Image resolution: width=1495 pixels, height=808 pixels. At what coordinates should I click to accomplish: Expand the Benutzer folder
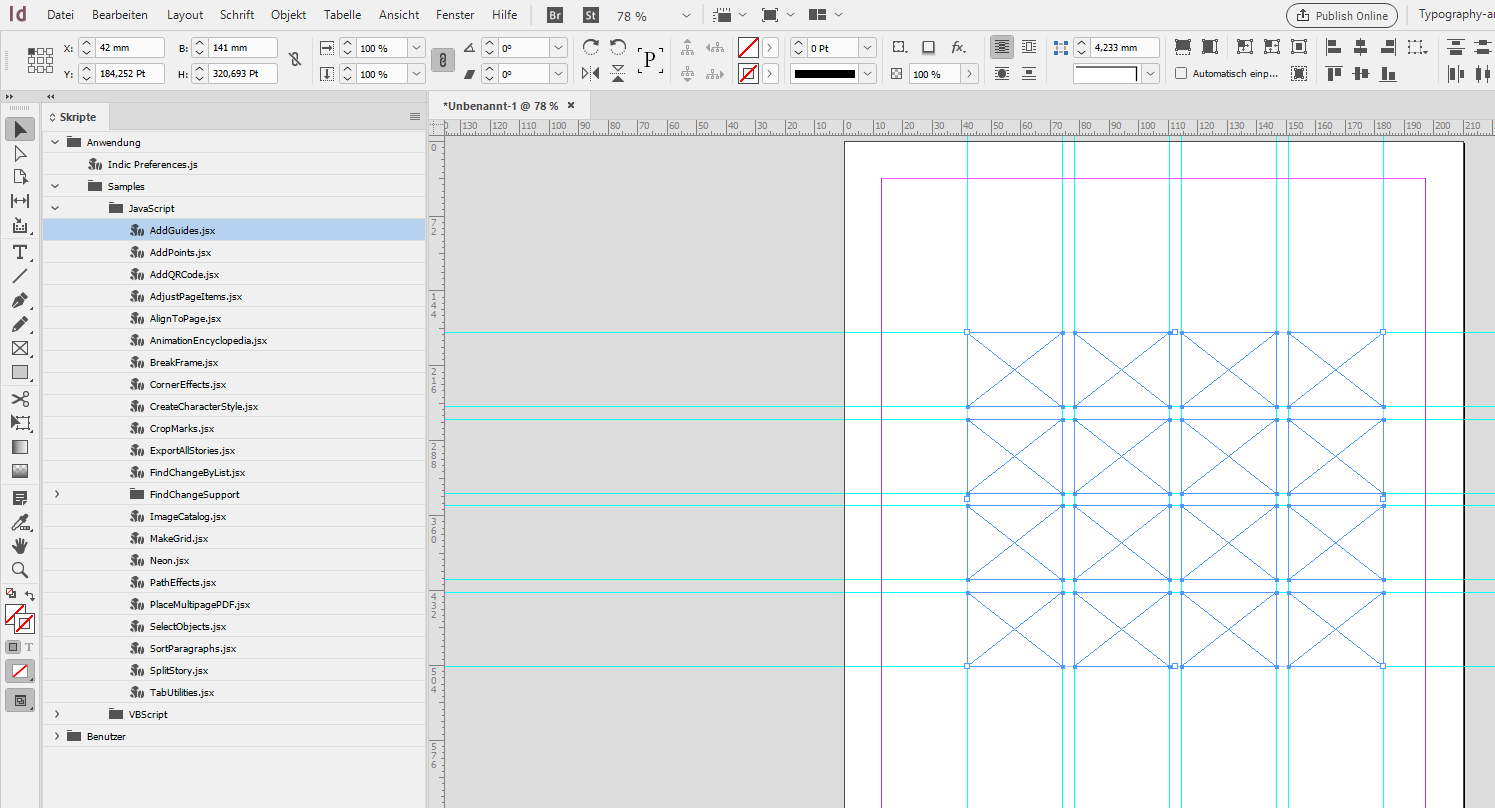(x=56, y=736)
